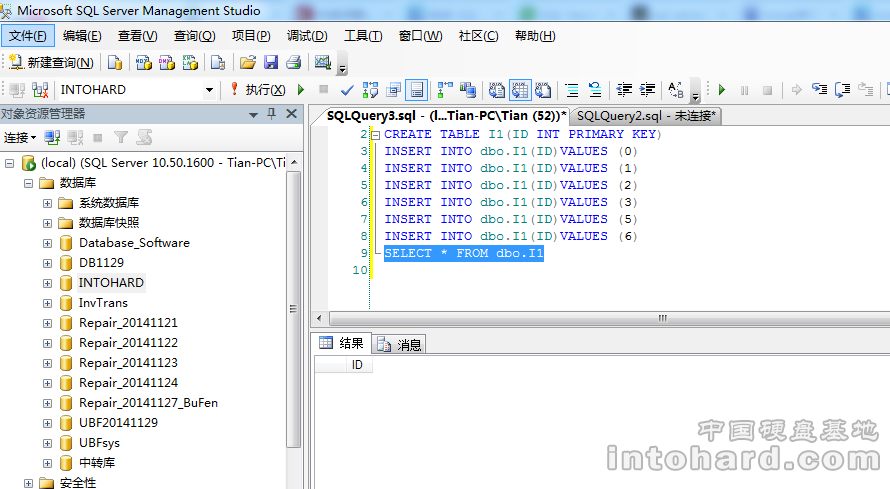Toggle Results to Grid output mode
The image size is (890, 489).
(520, 89)
